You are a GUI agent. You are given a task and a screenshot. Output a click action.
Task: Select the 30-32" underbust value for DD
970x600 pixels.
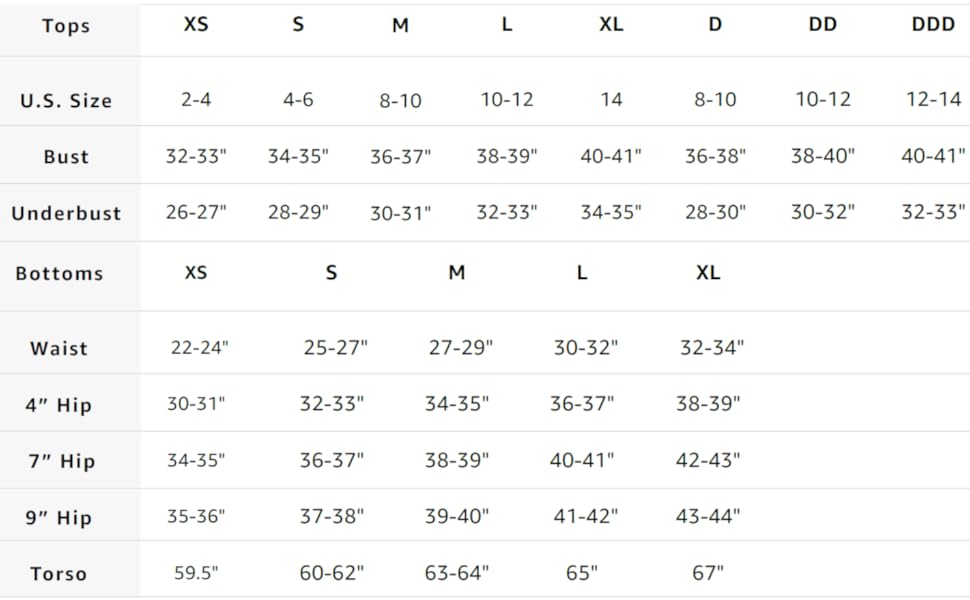tap(823, 212)
